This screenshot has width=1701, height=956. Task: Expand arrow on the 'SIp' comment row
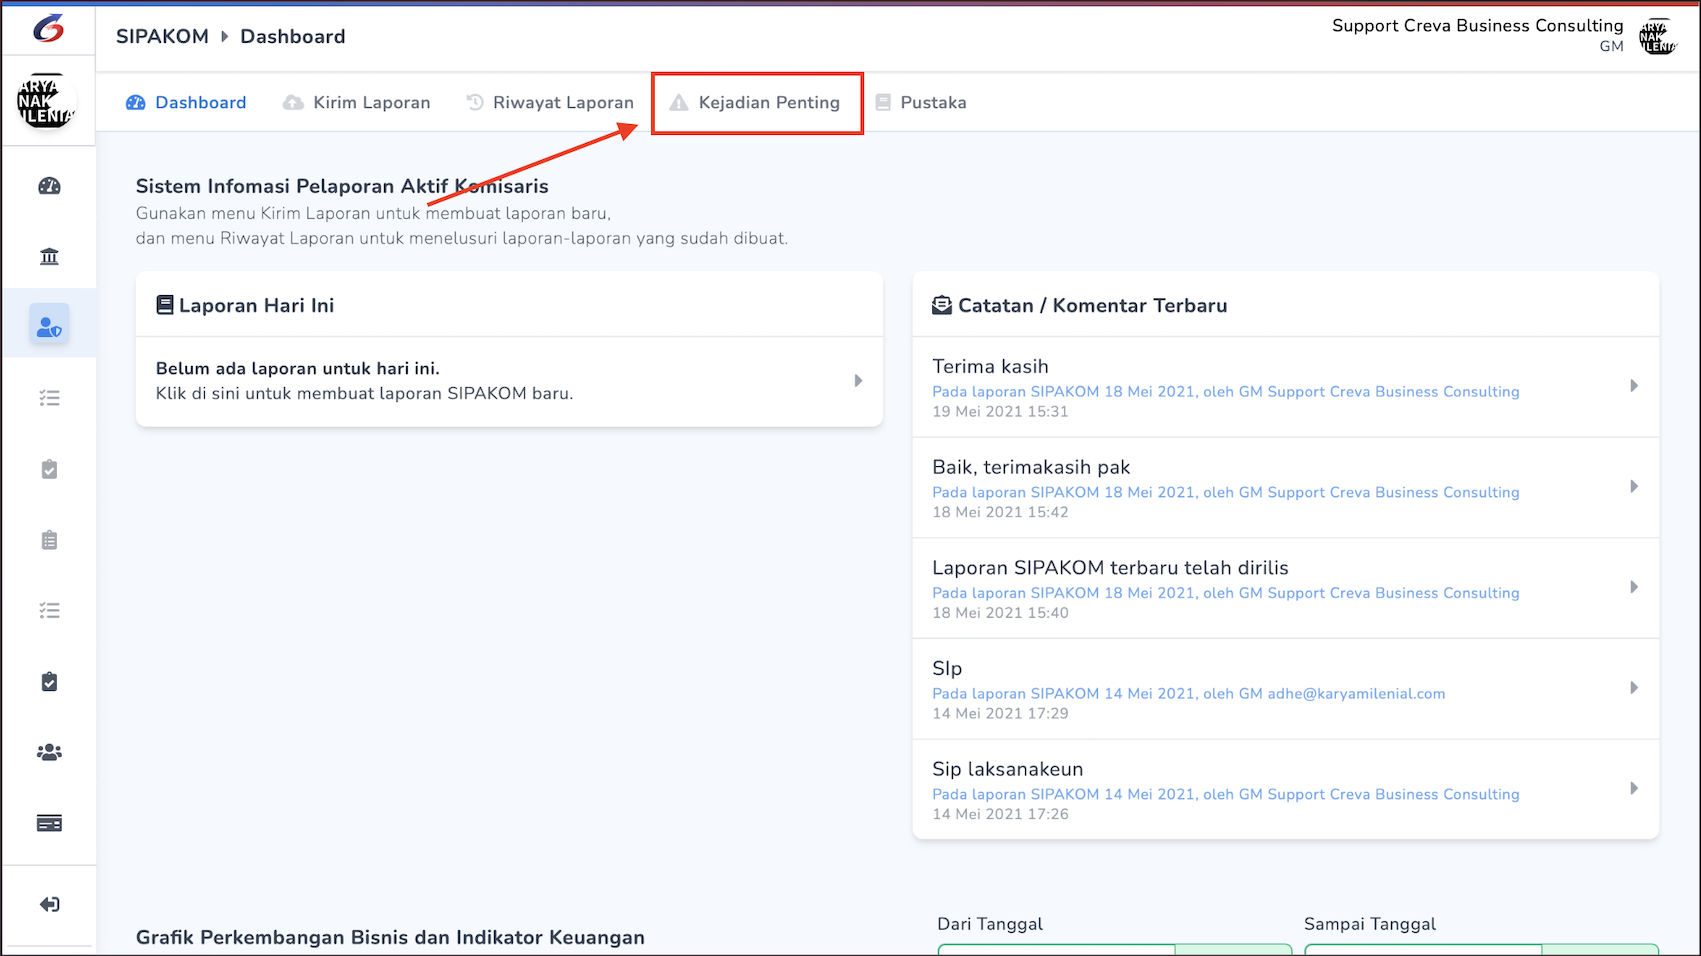click(x=1634, y=688)
